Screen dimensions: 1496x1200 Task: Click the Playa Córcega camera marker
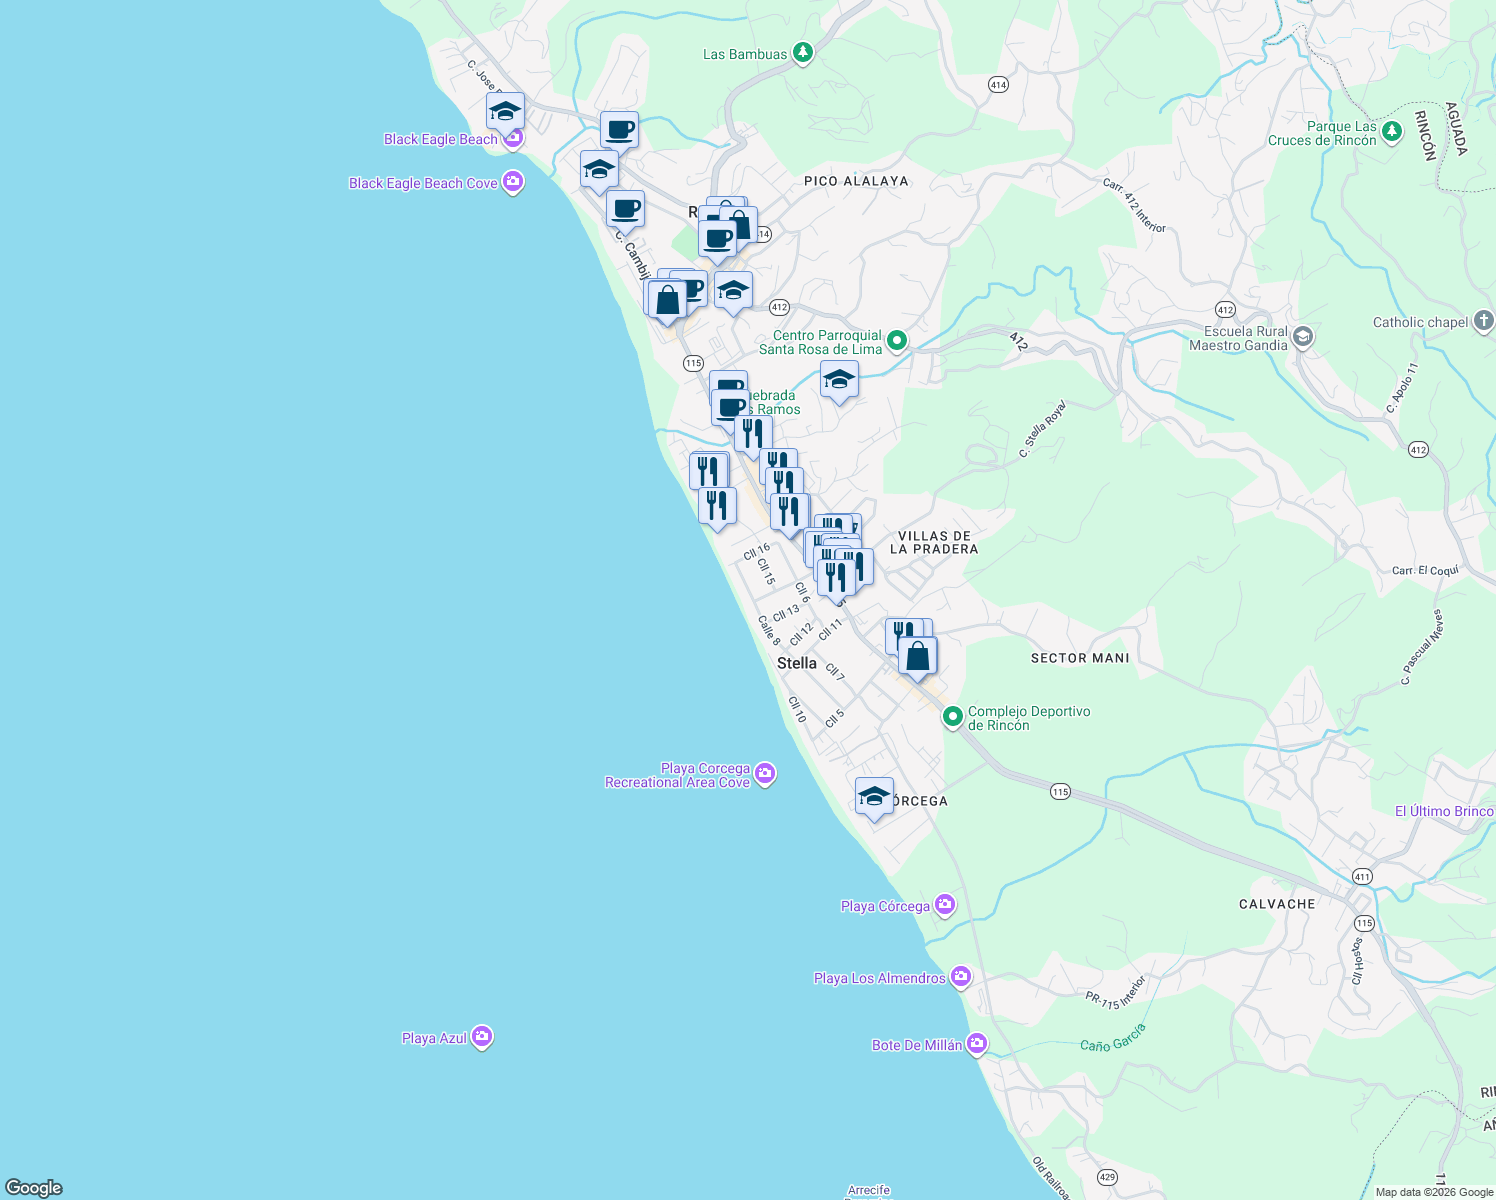click(943, 903)
